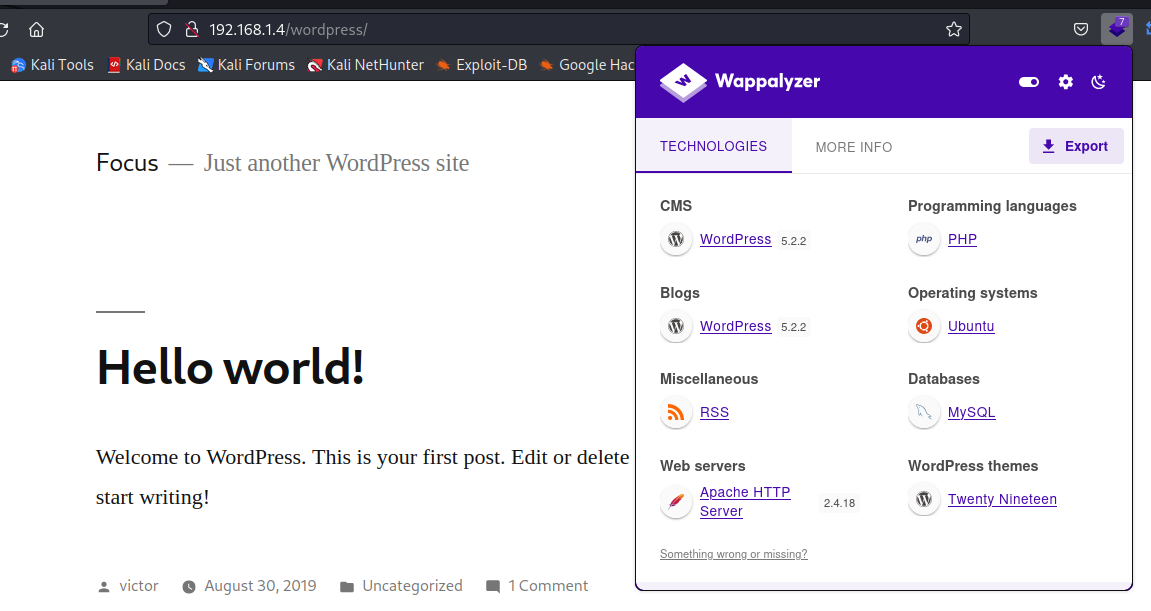Switch to the TECHNOLOGIES tab

click(x=714, y=146)
